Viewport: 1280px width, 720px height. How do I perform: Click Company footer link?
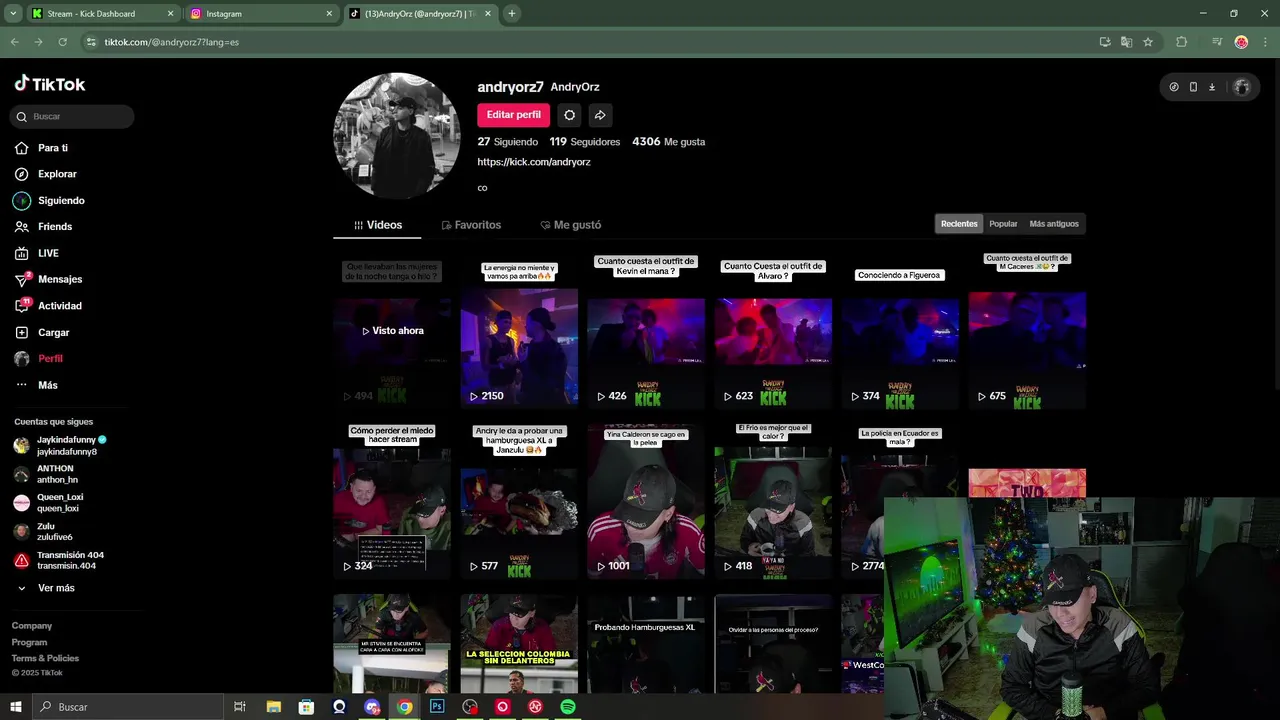pyautogui.click(x=32, y=626)
